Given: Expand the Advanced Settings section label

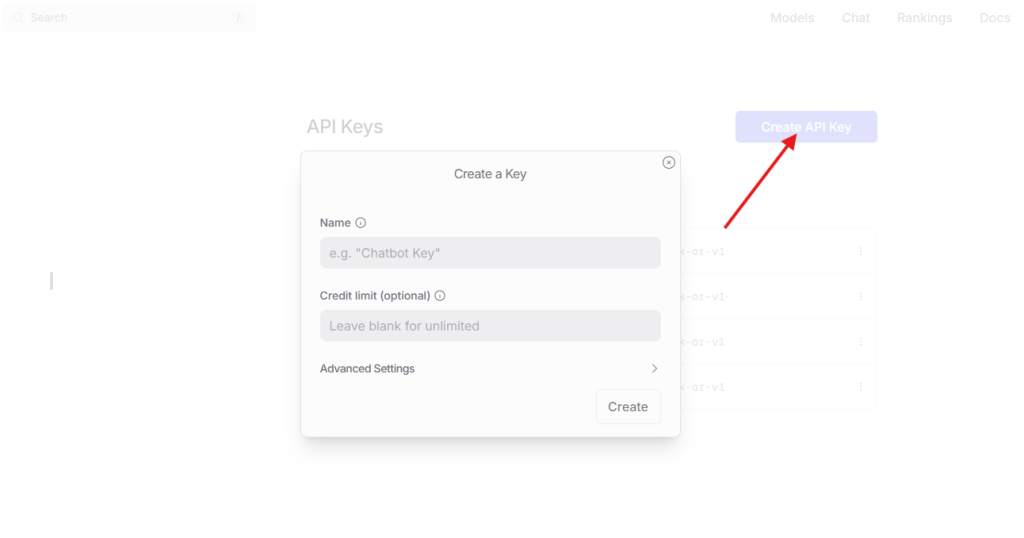Looking at the screenshot, I should 367,368.
